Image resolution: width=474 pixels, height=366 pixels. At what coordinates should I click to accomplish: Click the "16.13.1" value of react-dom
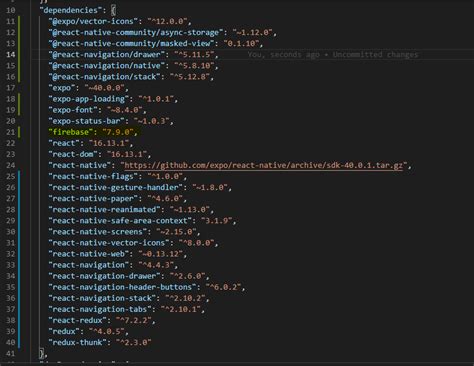(127, 154)
